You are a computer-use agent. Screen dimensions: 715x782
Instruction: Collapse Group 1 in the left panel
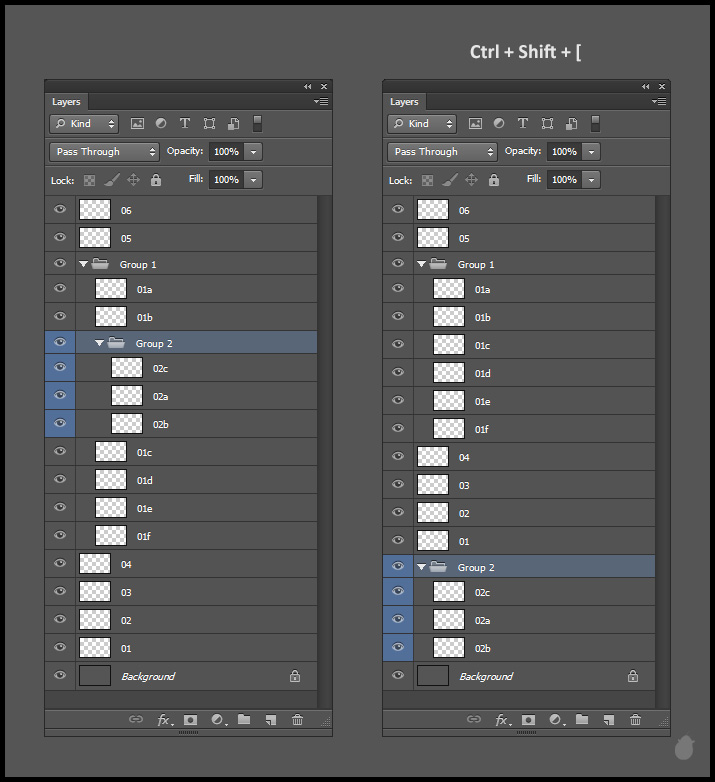pyautogui.click(x=83, y=265)
